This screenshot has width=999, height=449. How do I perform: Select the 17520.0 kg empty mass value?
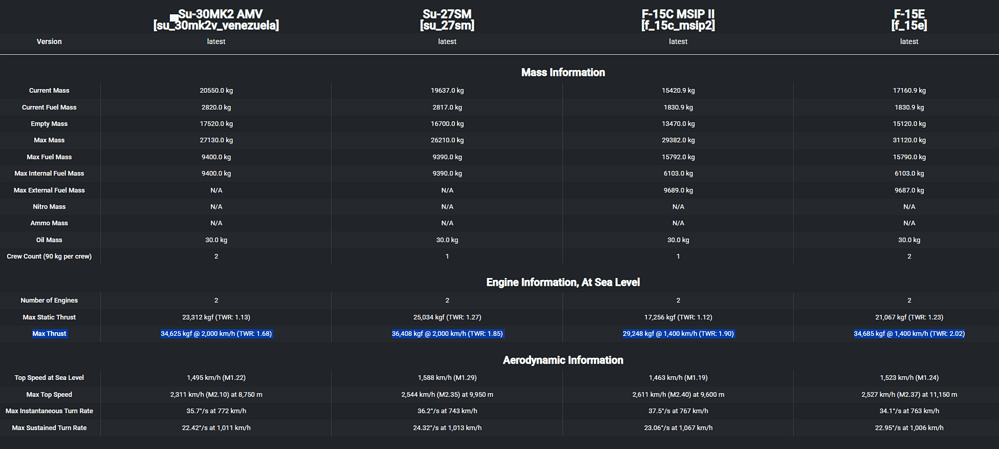216,124
